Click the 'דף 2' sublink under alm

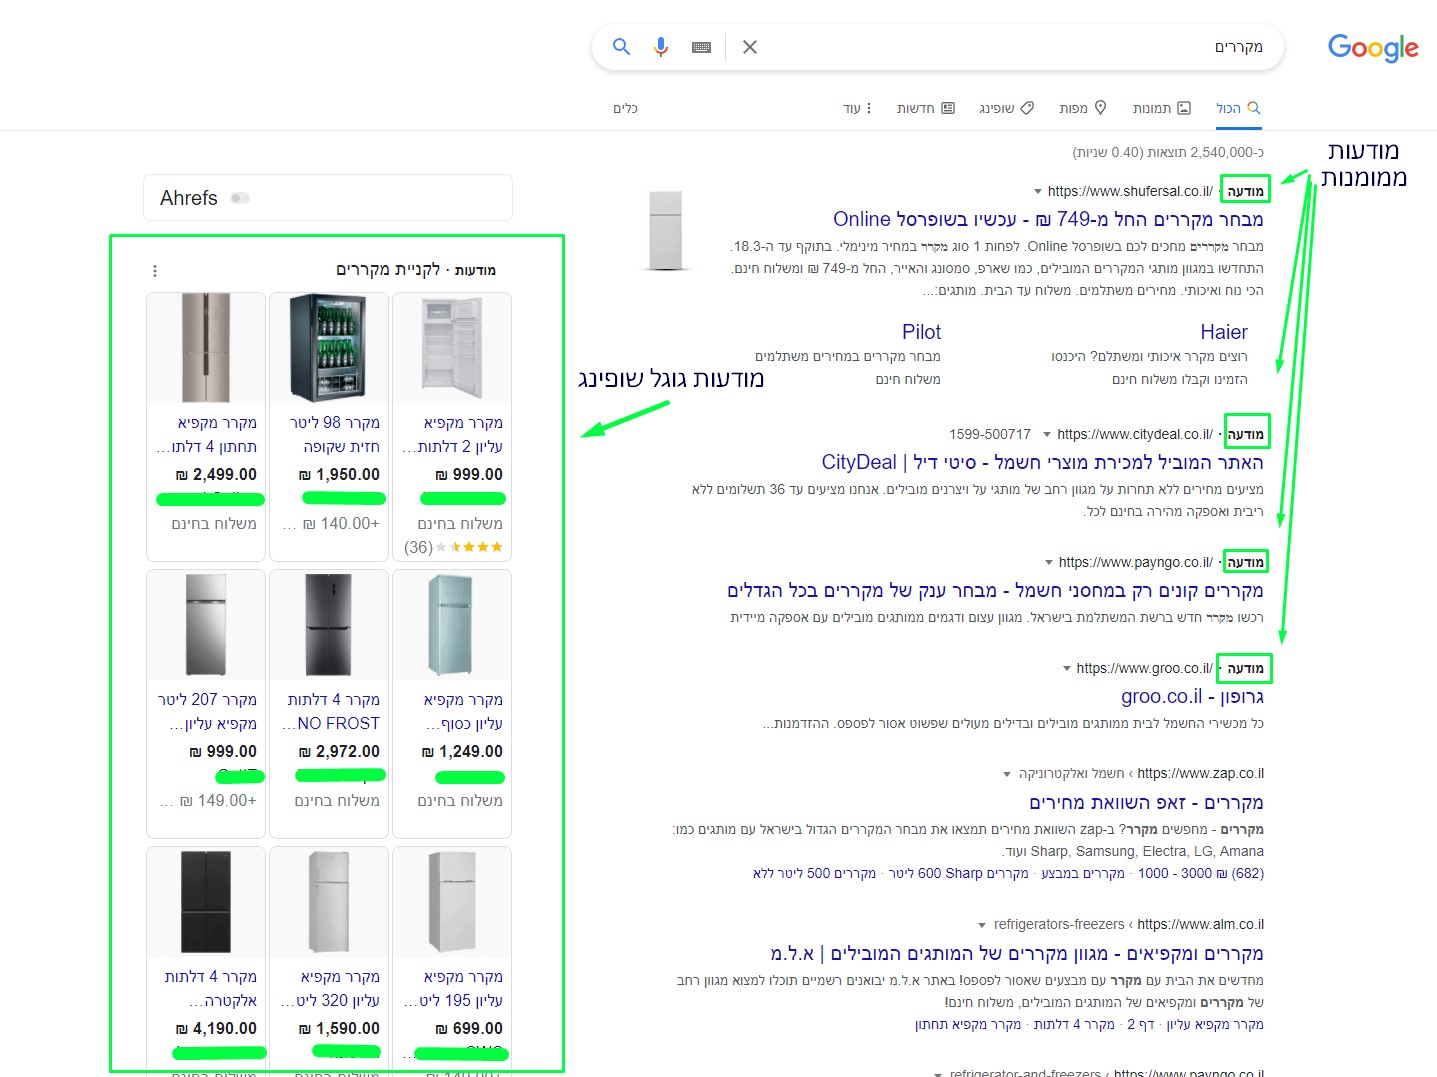point(1141,1024)
